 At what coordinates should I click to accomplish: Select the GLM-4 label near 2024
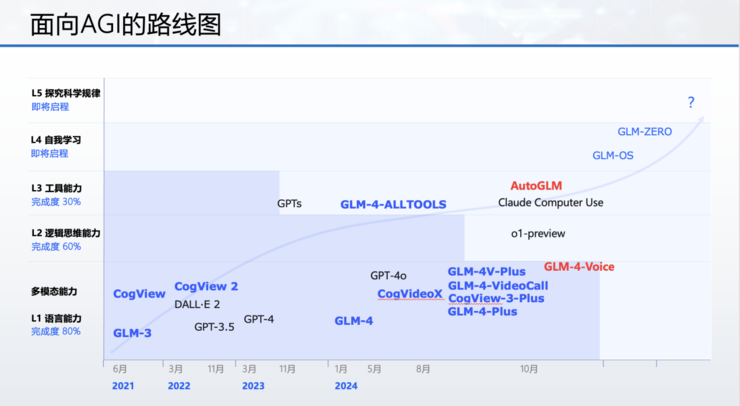coord(353,321)
